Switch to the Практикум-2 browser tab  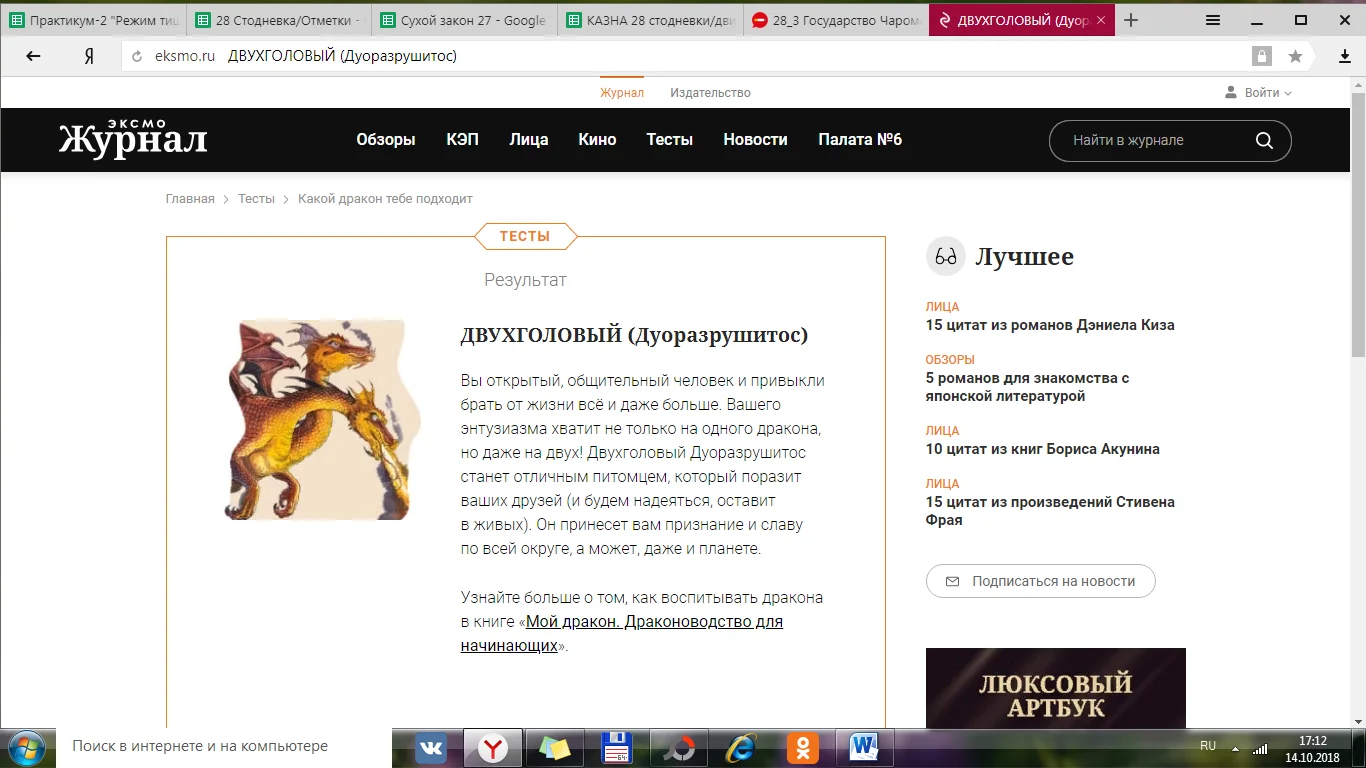[93, 20]
